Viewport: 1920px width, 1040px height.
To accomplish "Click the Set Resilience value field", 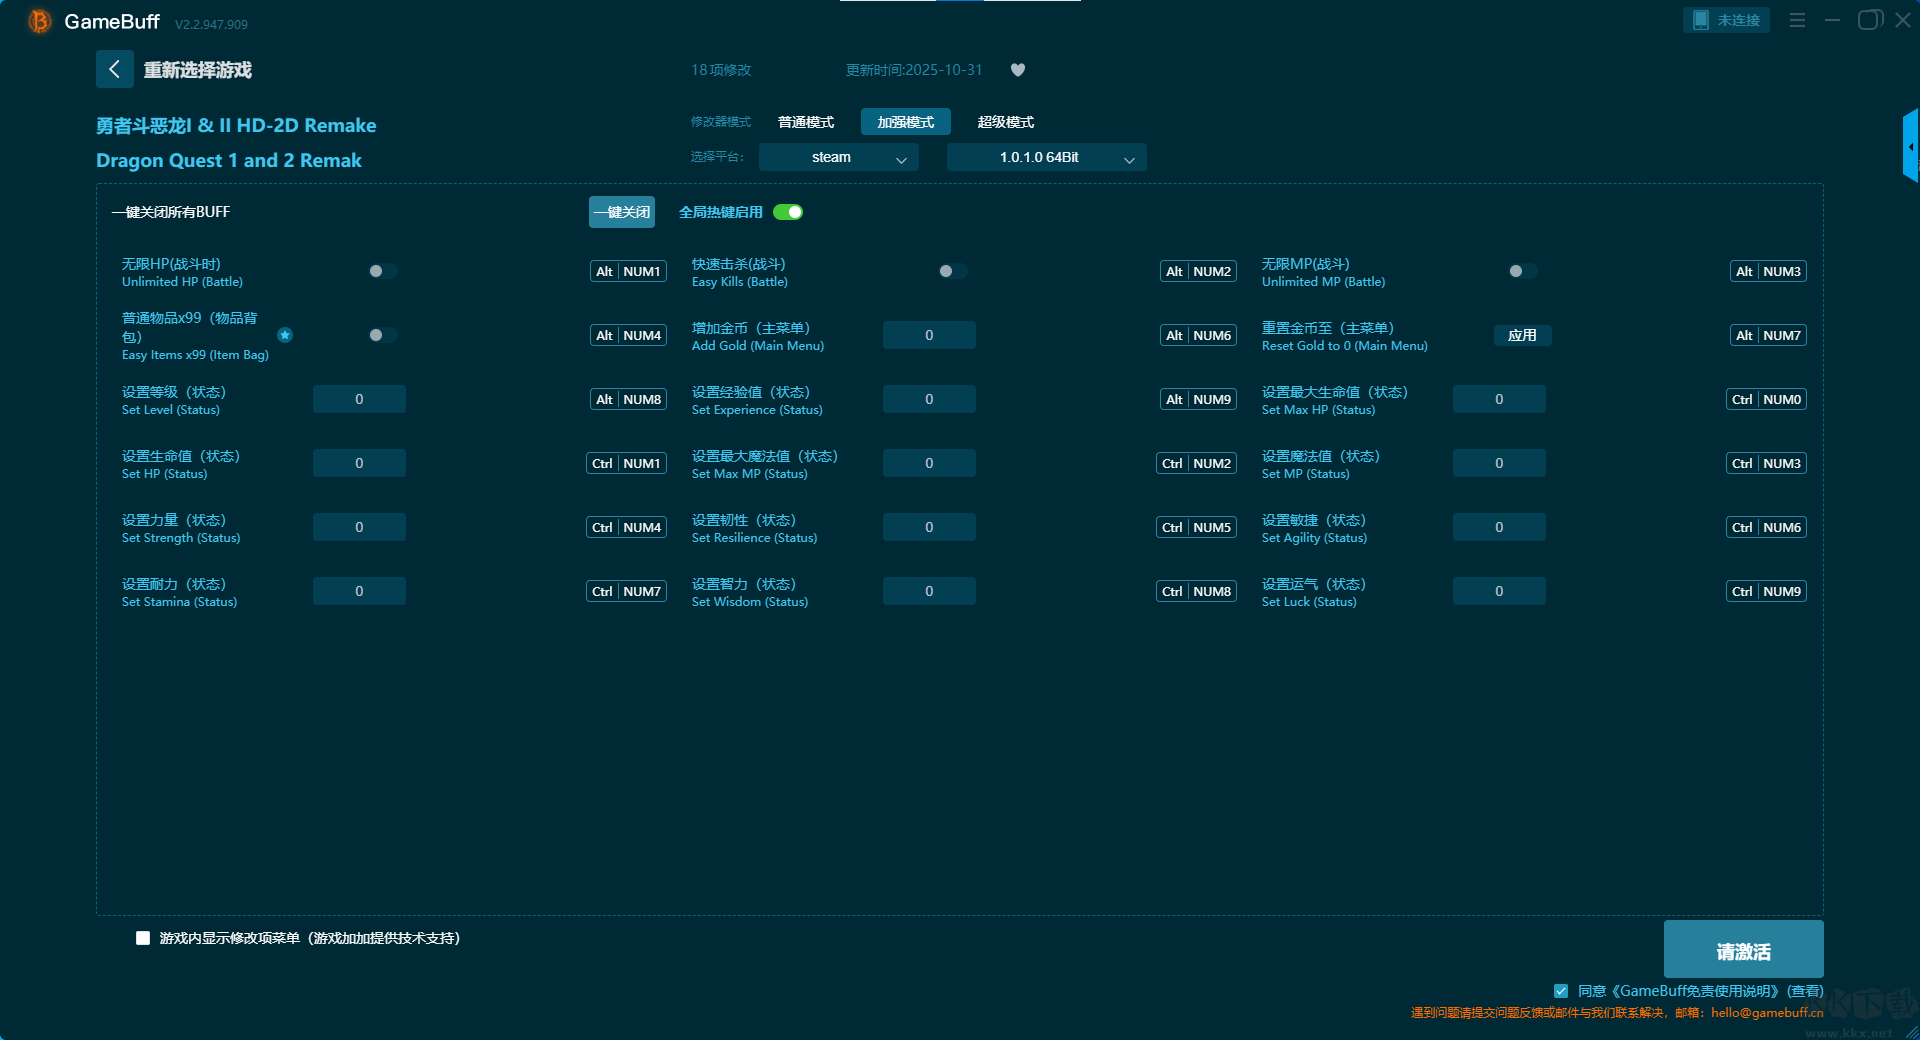I will click(929, 527).
